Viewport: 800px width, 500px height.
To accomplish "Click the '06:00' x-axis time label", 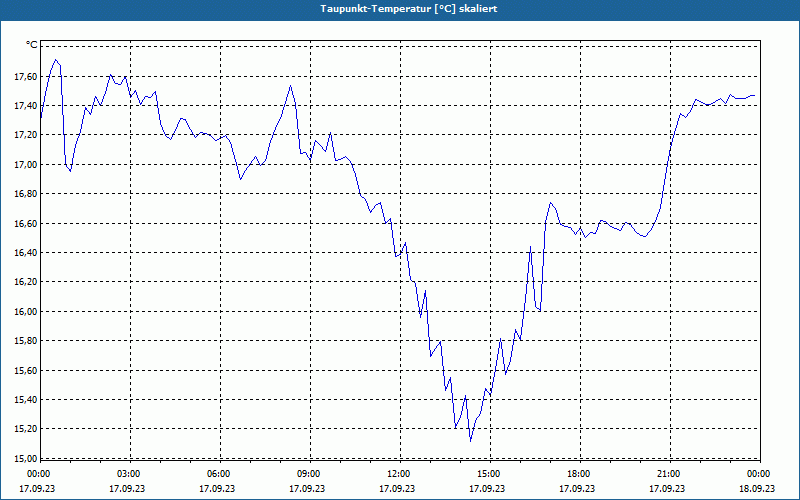I will tap(217, 474).
